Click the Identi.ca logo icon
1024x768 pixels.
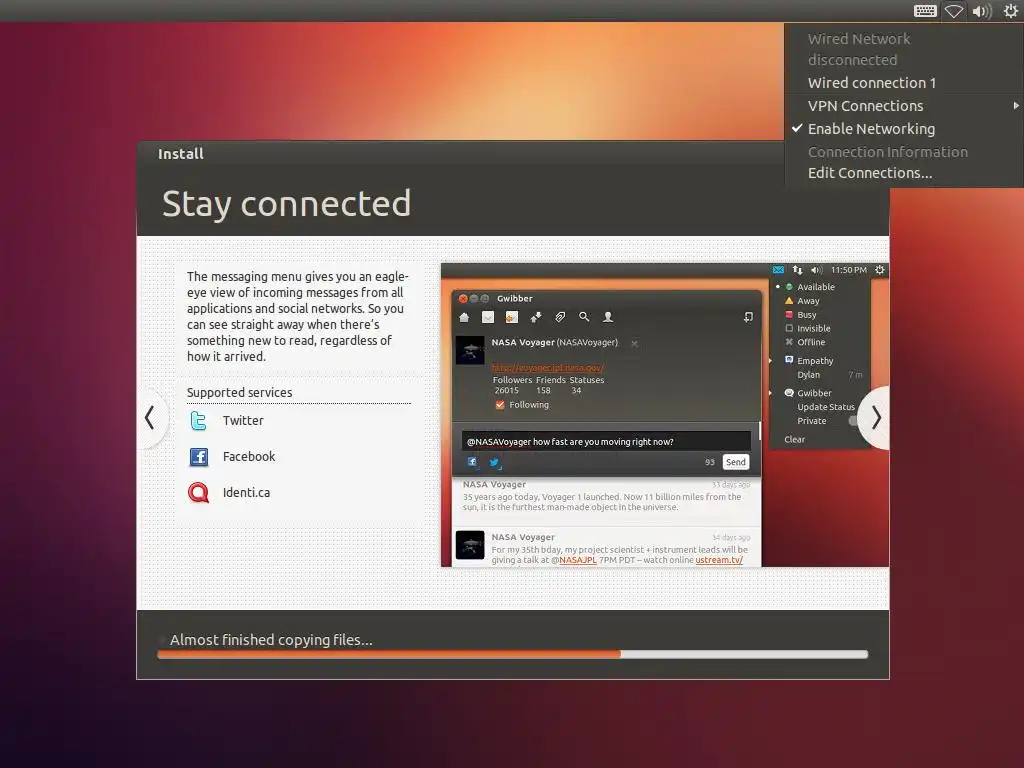point(199,492)
